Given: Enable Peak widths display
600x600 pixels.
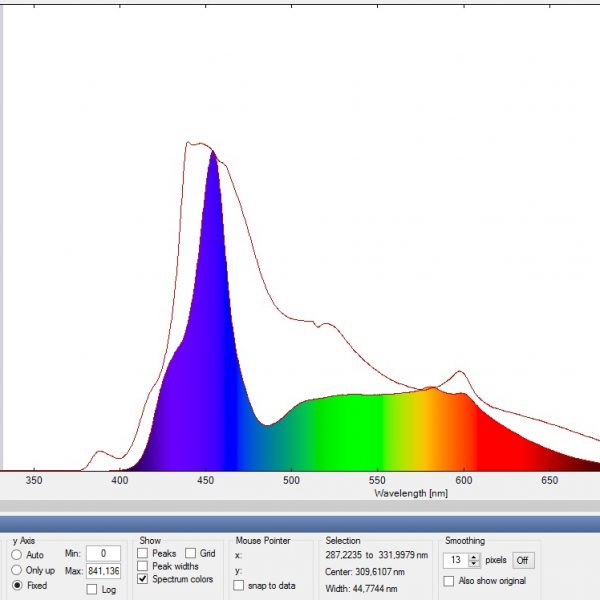Looking at the screenshot, I should point(142,566).
